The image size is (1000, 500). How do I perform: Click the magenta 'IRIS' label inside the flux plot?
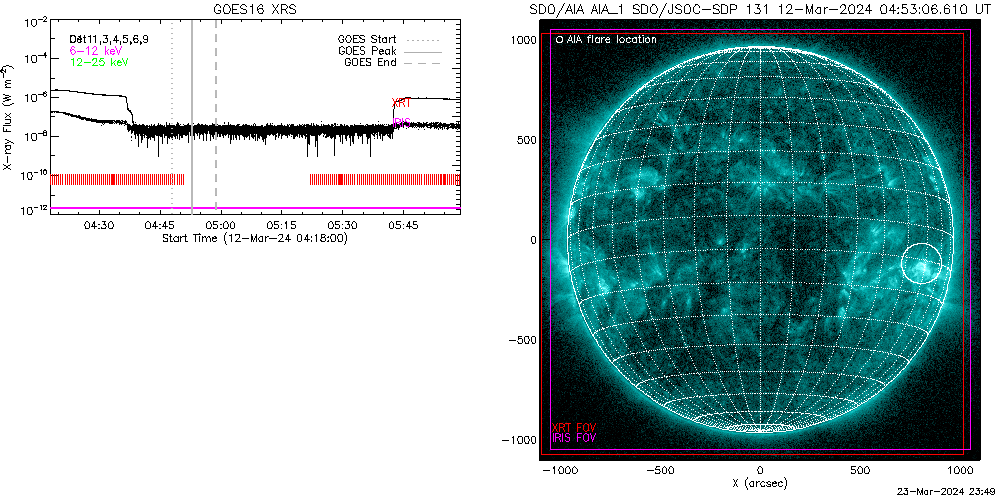(x=401, y=122)
